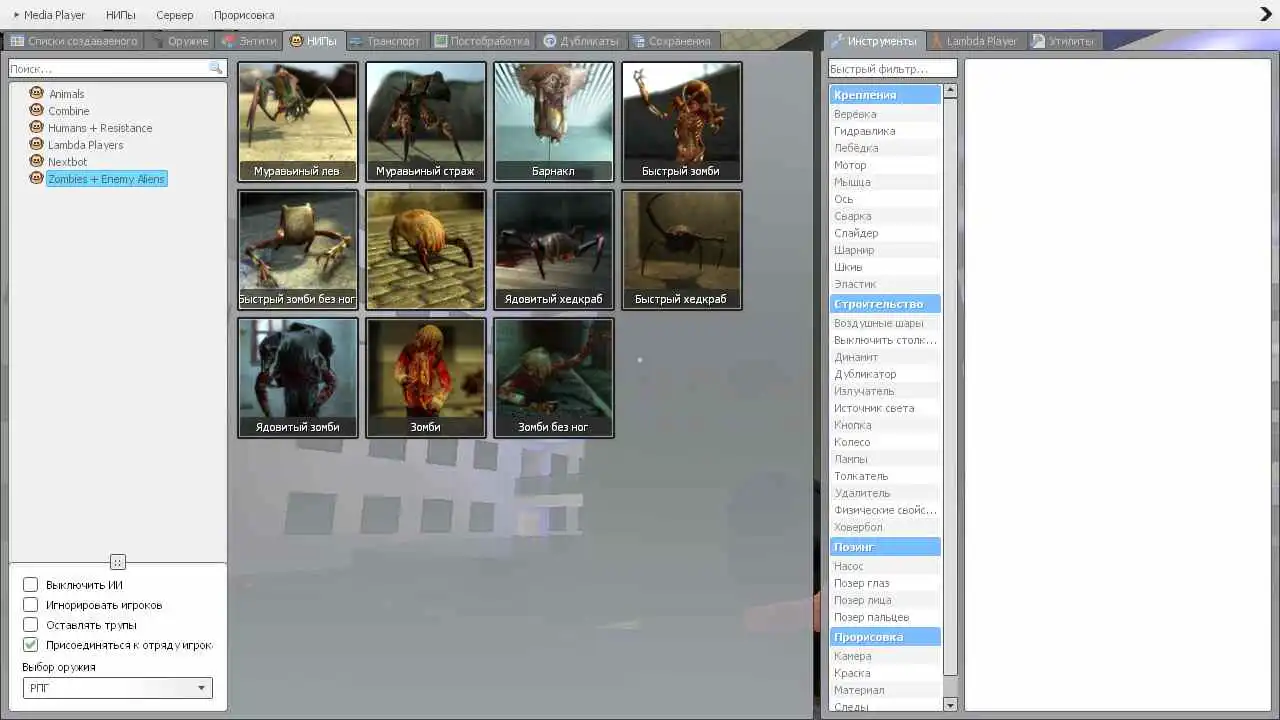Spawn the Быстрый хедкраб NPC
This screenshot has width=1280, height=720.
pyautogui.click(x=681, y=249)
